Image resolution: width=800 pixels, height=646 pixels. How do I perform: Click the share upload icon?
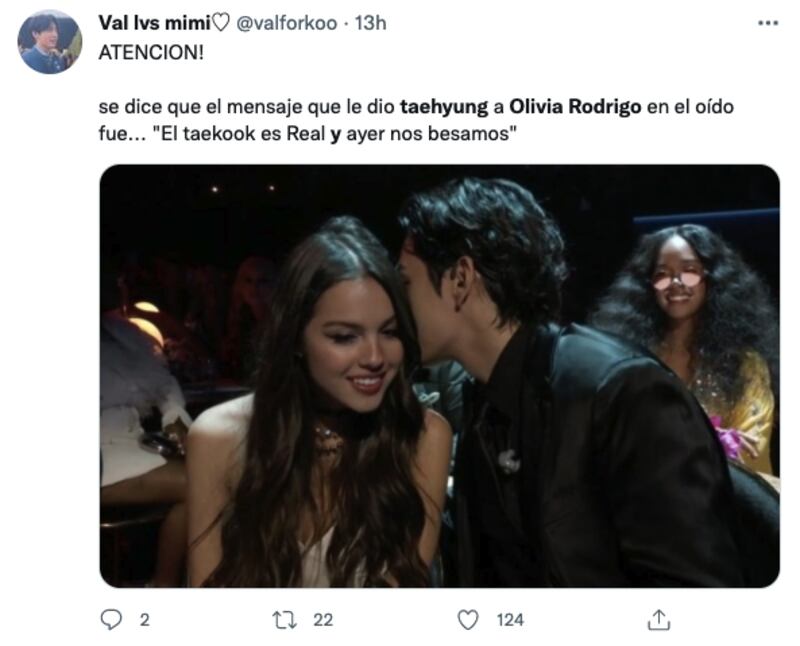click(x=657, y=620)
